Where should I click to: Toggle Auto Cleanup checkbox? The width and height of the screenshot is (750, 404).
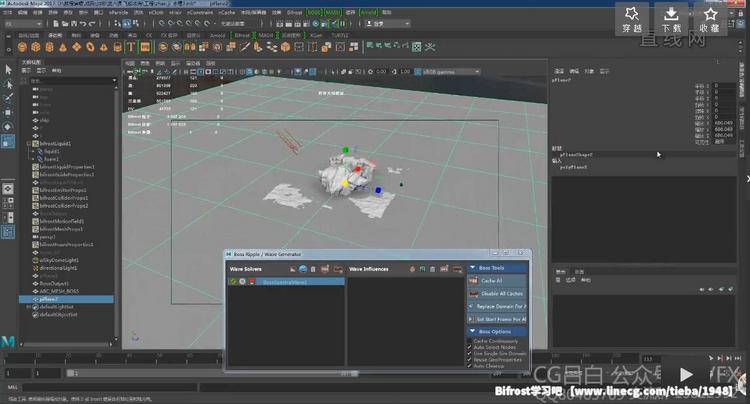pos(470,366)
